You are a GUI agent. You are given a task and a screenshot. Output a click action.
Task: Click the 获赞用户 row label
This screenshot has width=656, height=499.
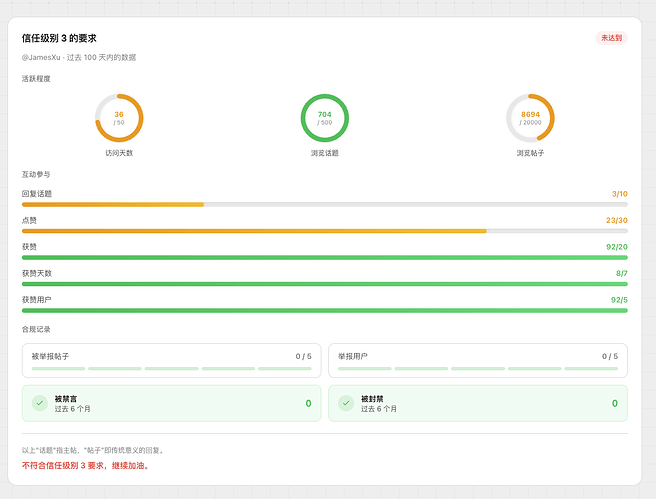pyautogui.click(x=37, y=299)
